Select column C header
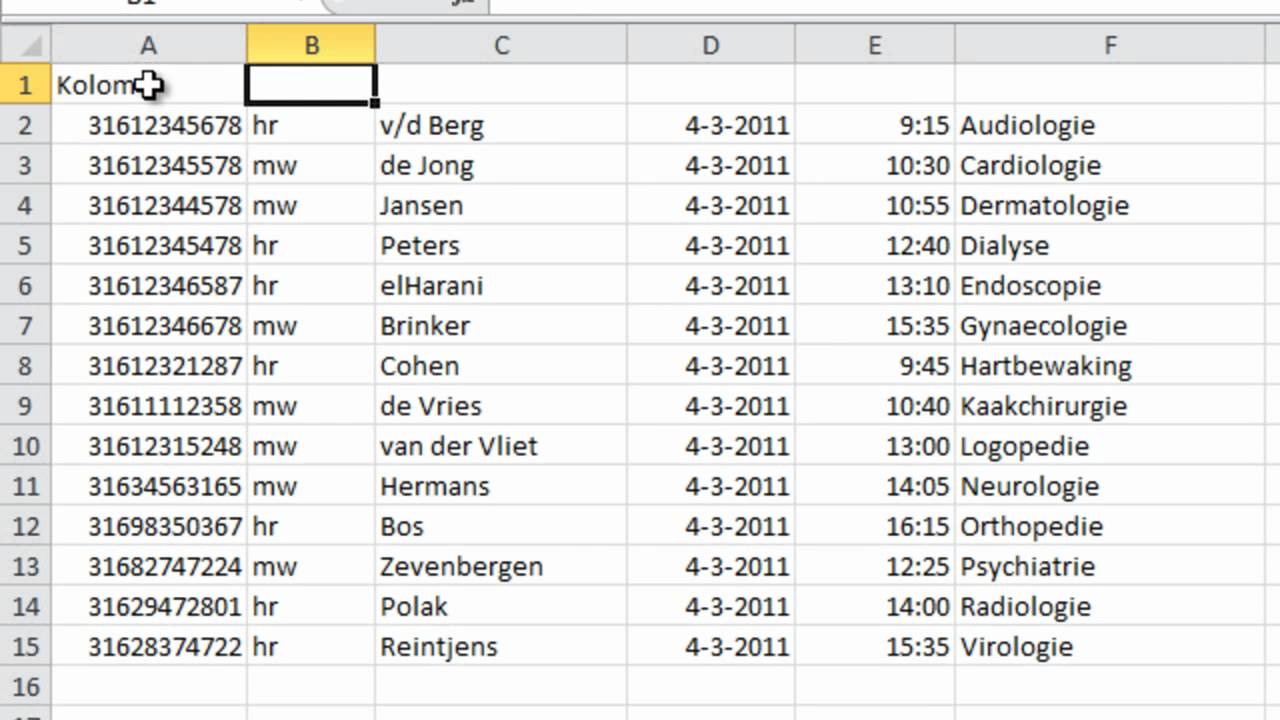 [x=500, y=45]
